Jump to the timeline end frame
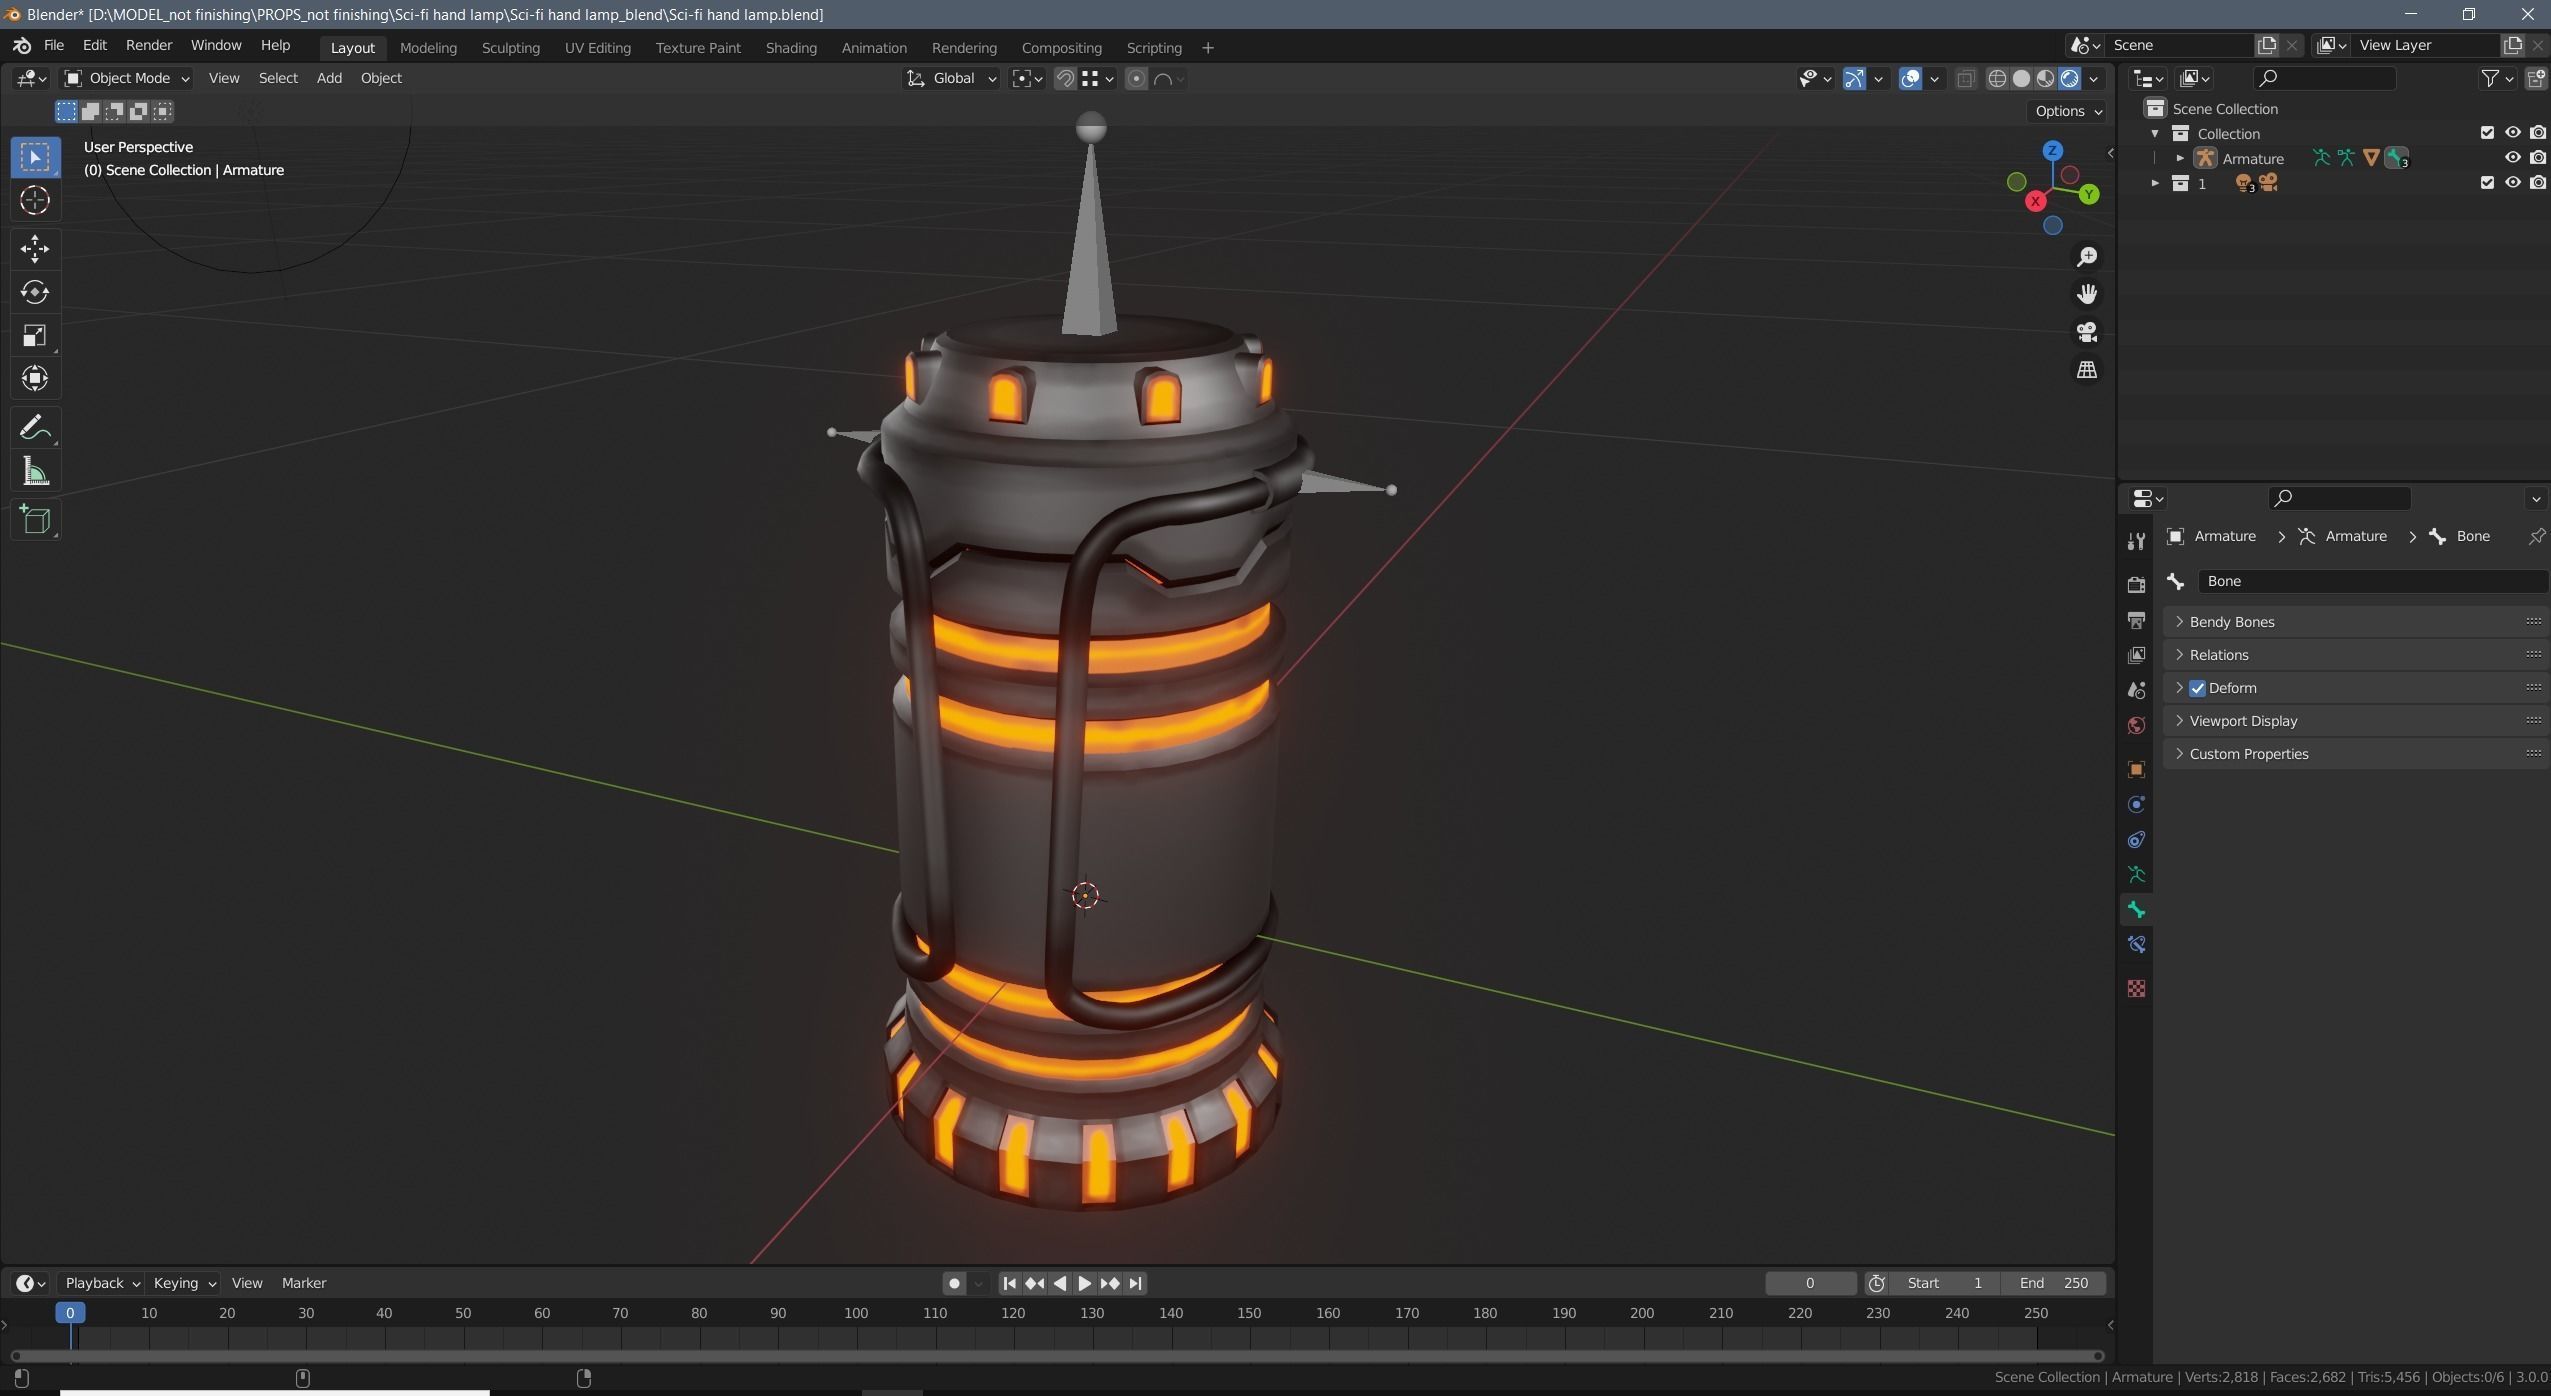This screenshot has height=1396, width=2551. [1135, 1283]
